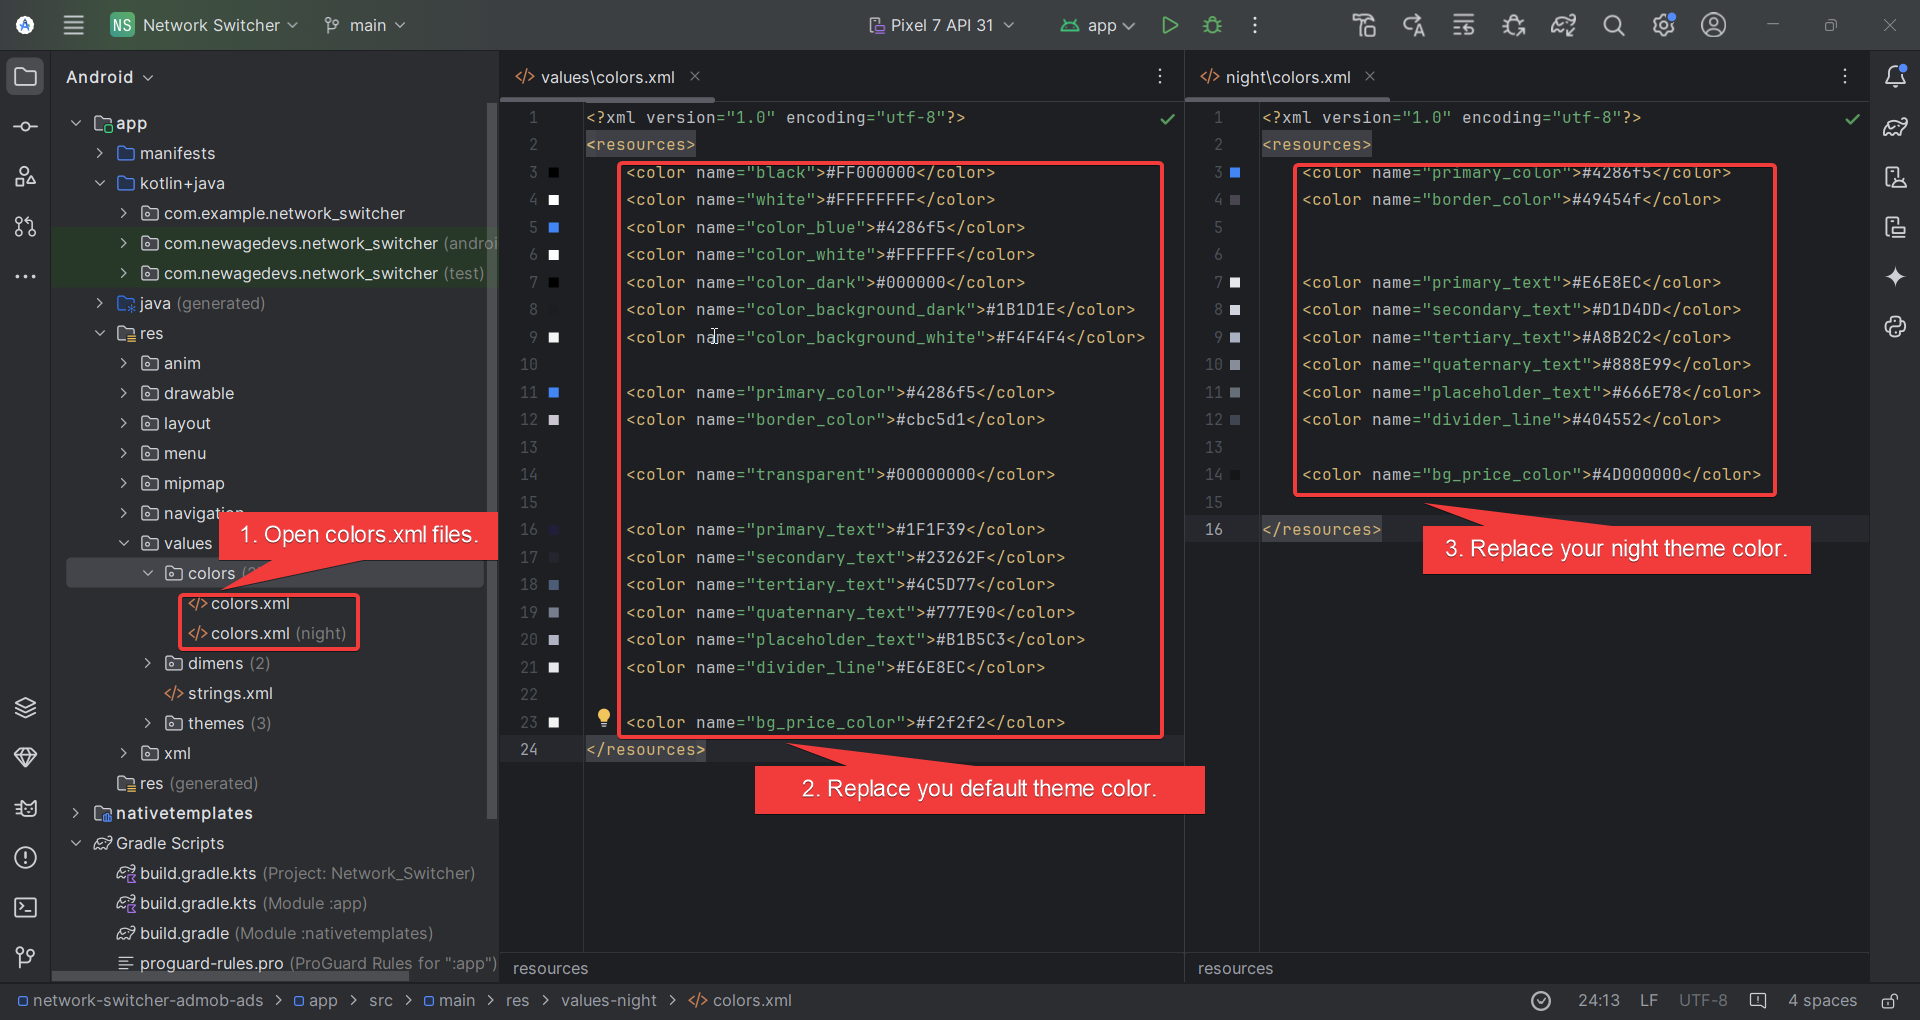Open left editor tab options menu

pos(1160,76)
